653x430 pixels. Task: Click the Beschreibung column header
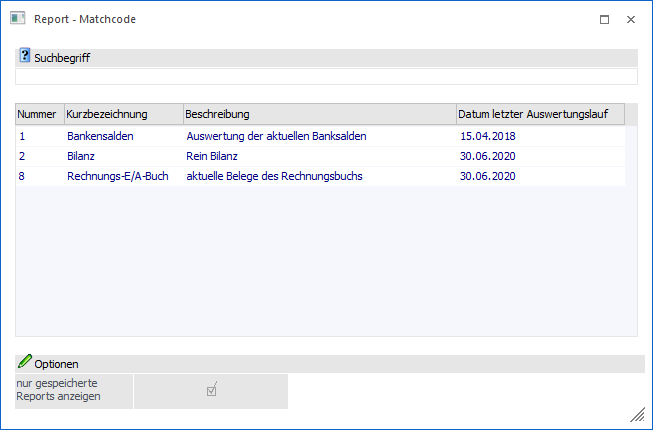pyautogui.click(x=217, y=114)
